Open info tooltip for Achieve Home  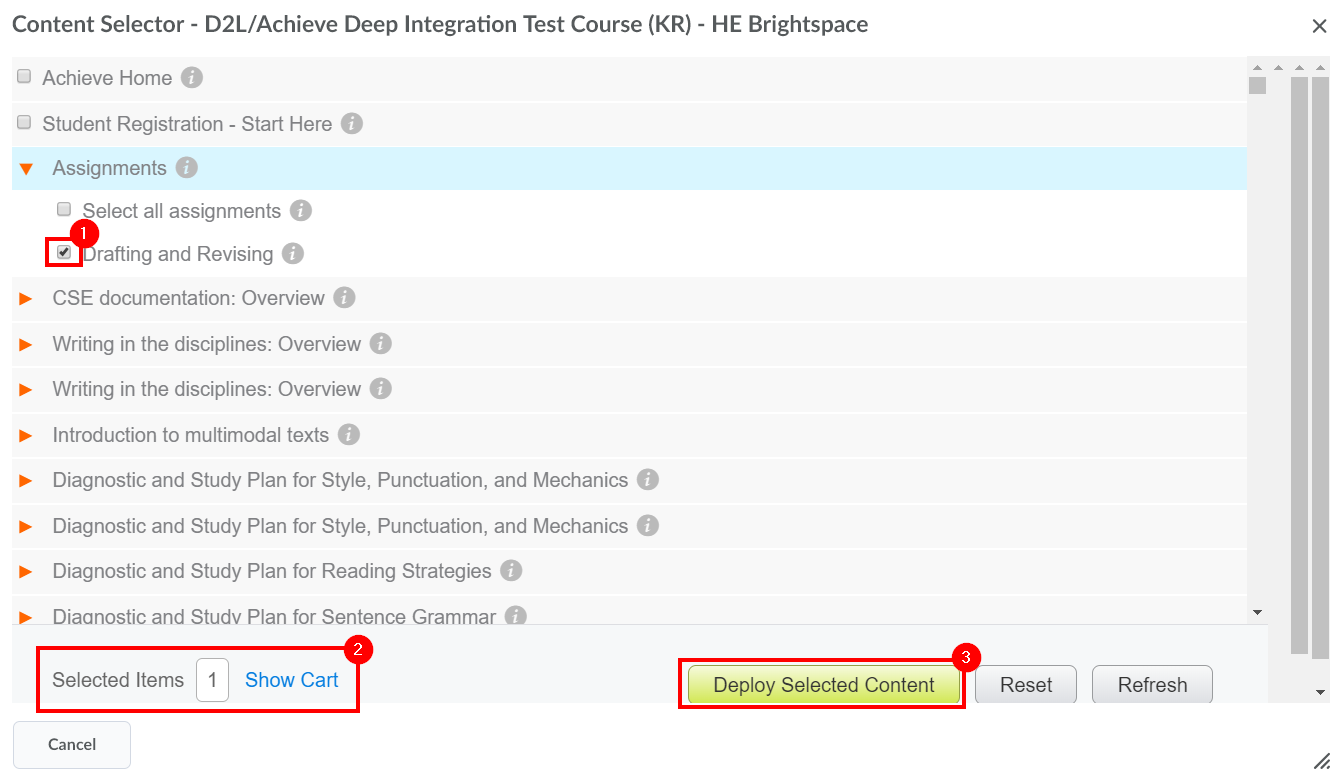click(191, 77)
